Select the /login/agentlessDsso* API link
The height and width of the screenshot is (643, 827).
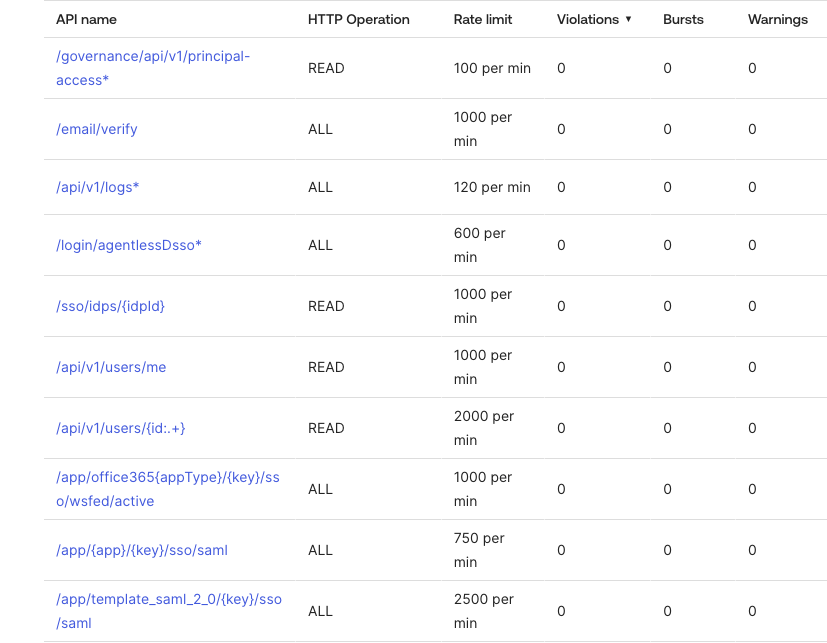pos(129,245)
